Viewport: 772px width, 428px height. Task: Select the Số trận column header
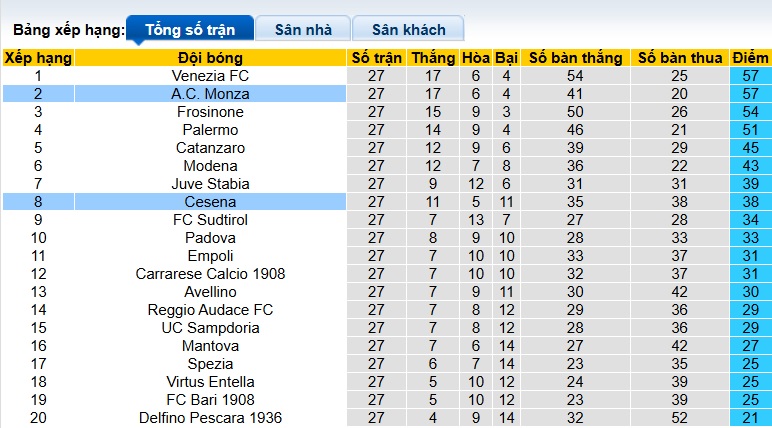pos(377,58)
